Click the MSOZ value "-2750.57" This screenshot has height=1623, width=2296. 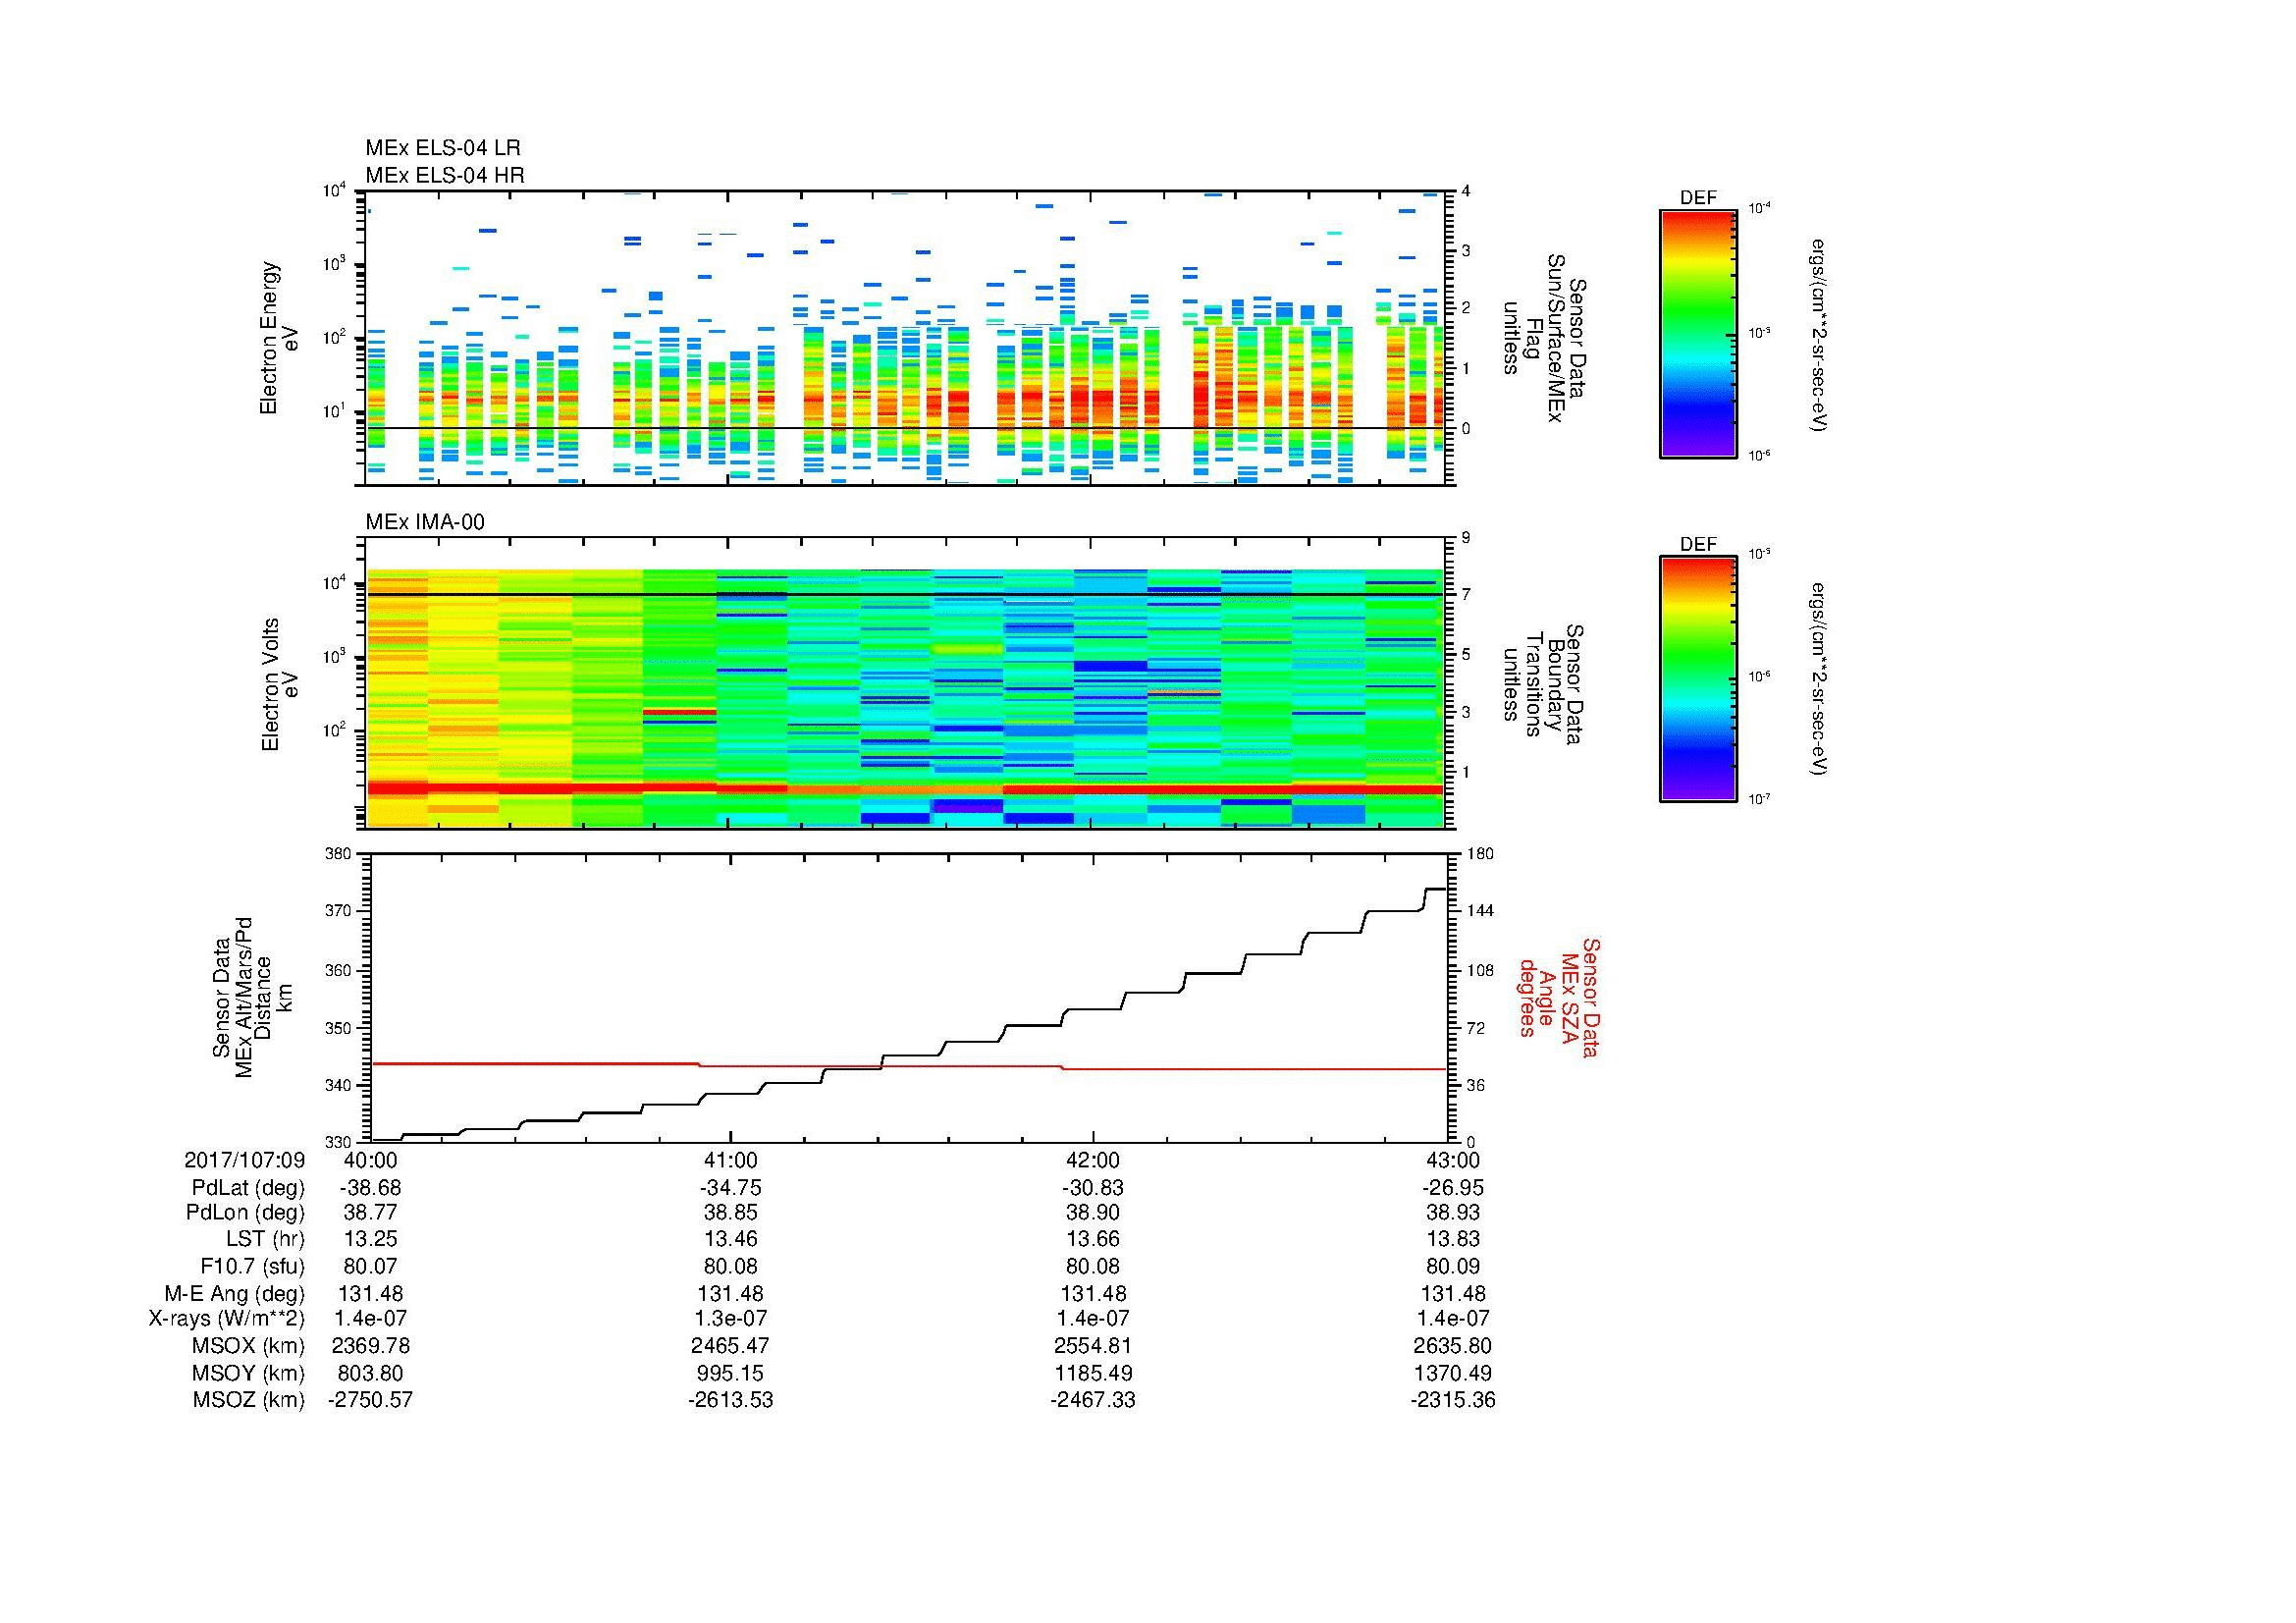(x=371, y=1400)
